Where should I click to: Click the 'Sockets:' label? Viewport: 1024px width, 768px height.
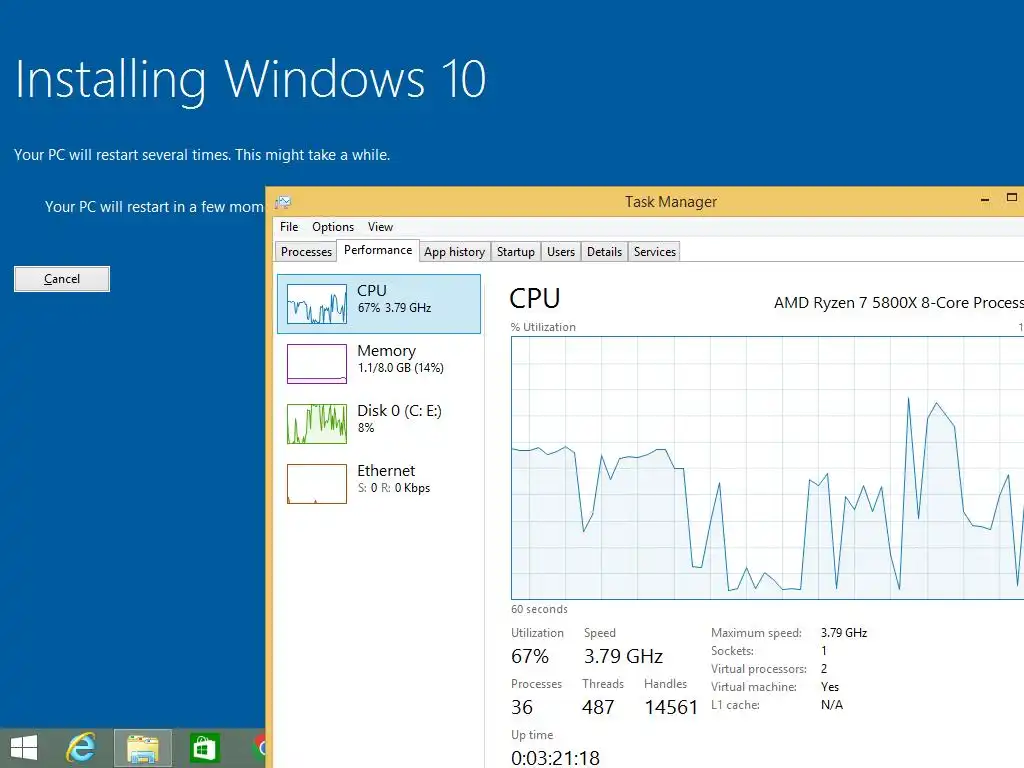732,651
